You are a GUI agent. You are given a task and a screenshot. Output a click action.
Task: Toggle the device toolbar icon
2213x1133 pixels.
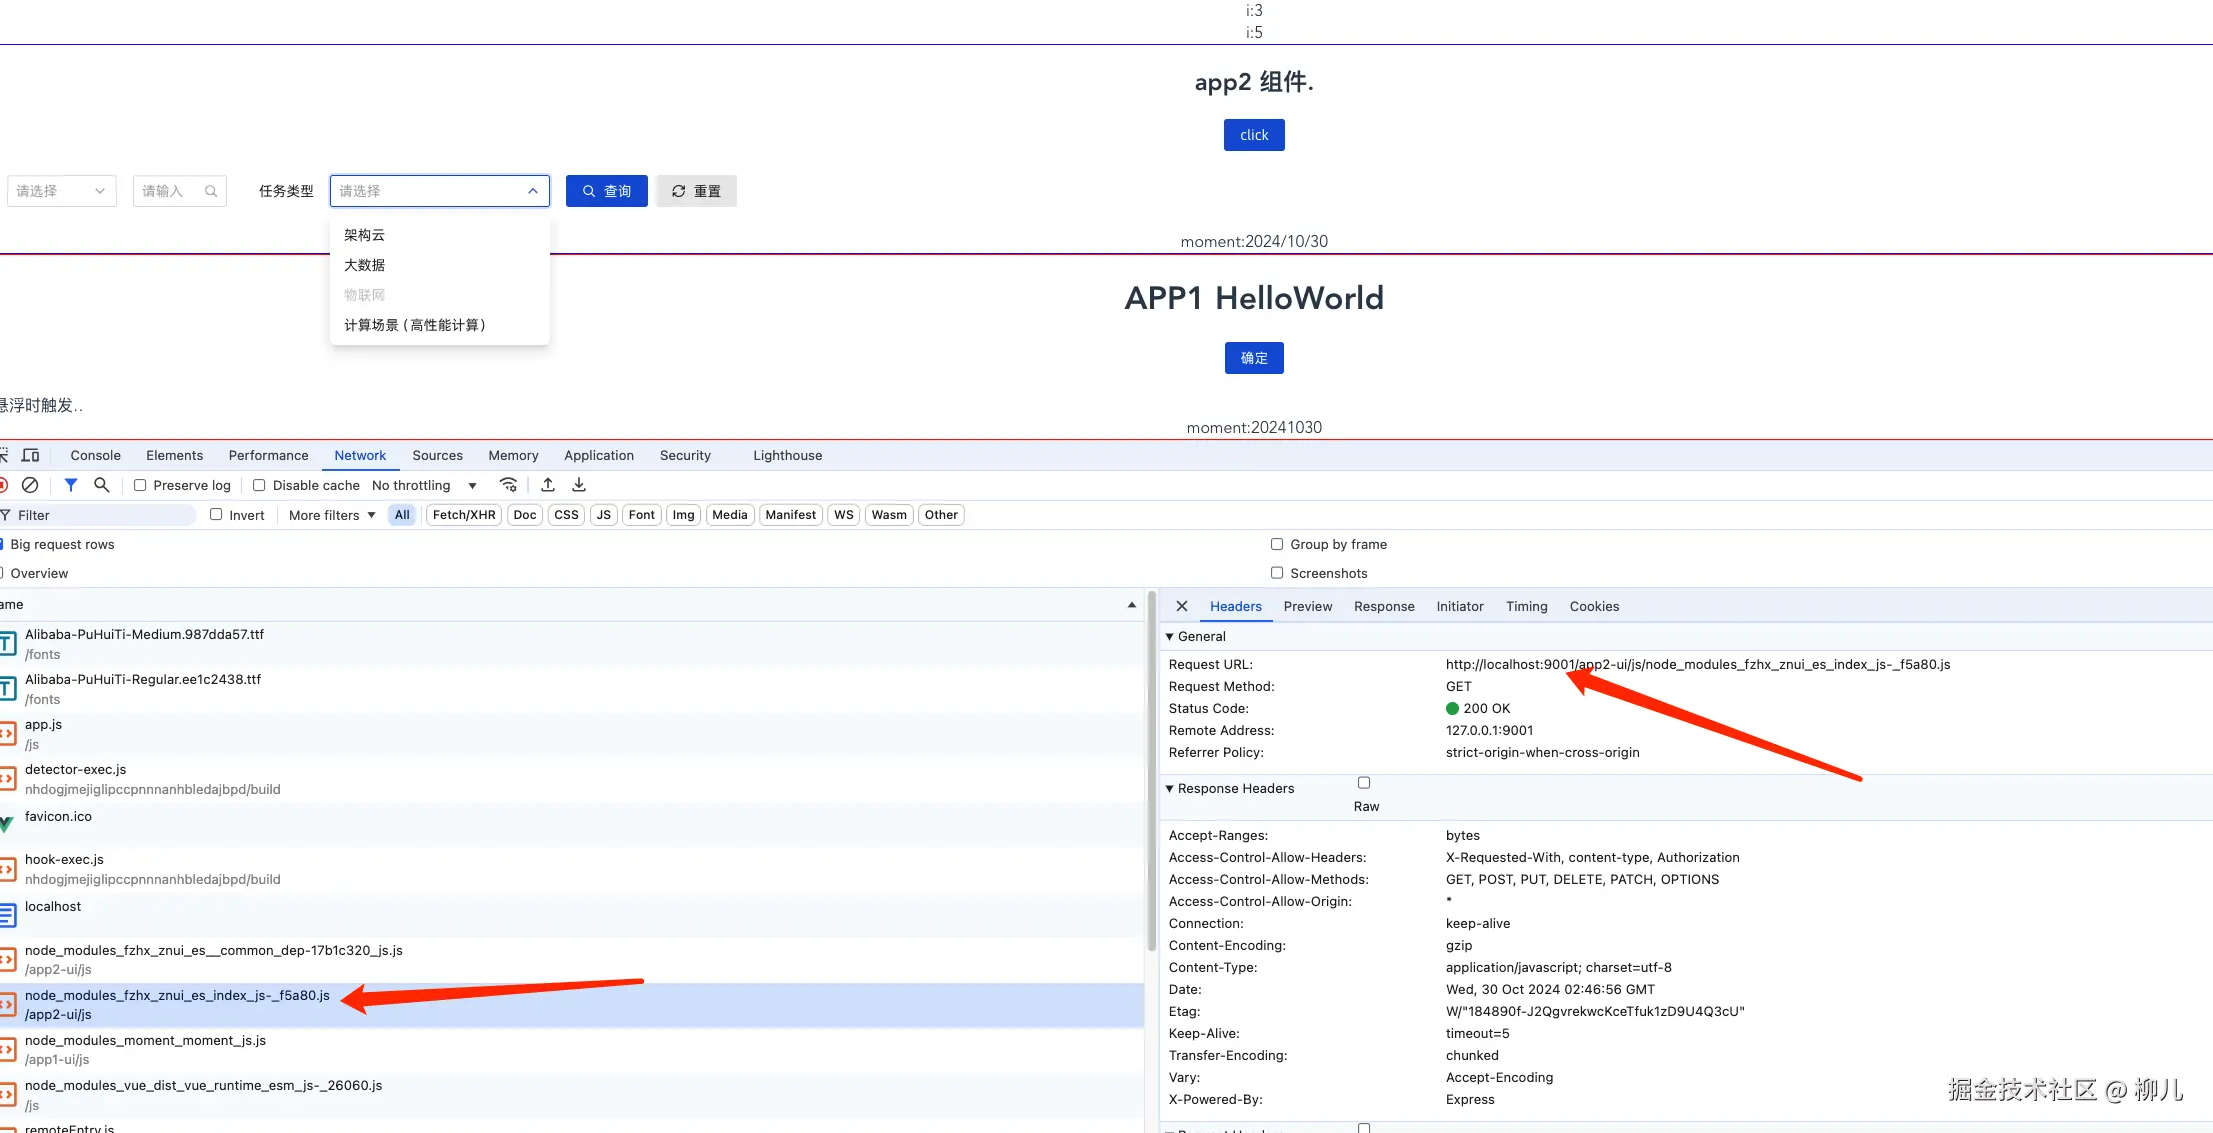(31, 455)
